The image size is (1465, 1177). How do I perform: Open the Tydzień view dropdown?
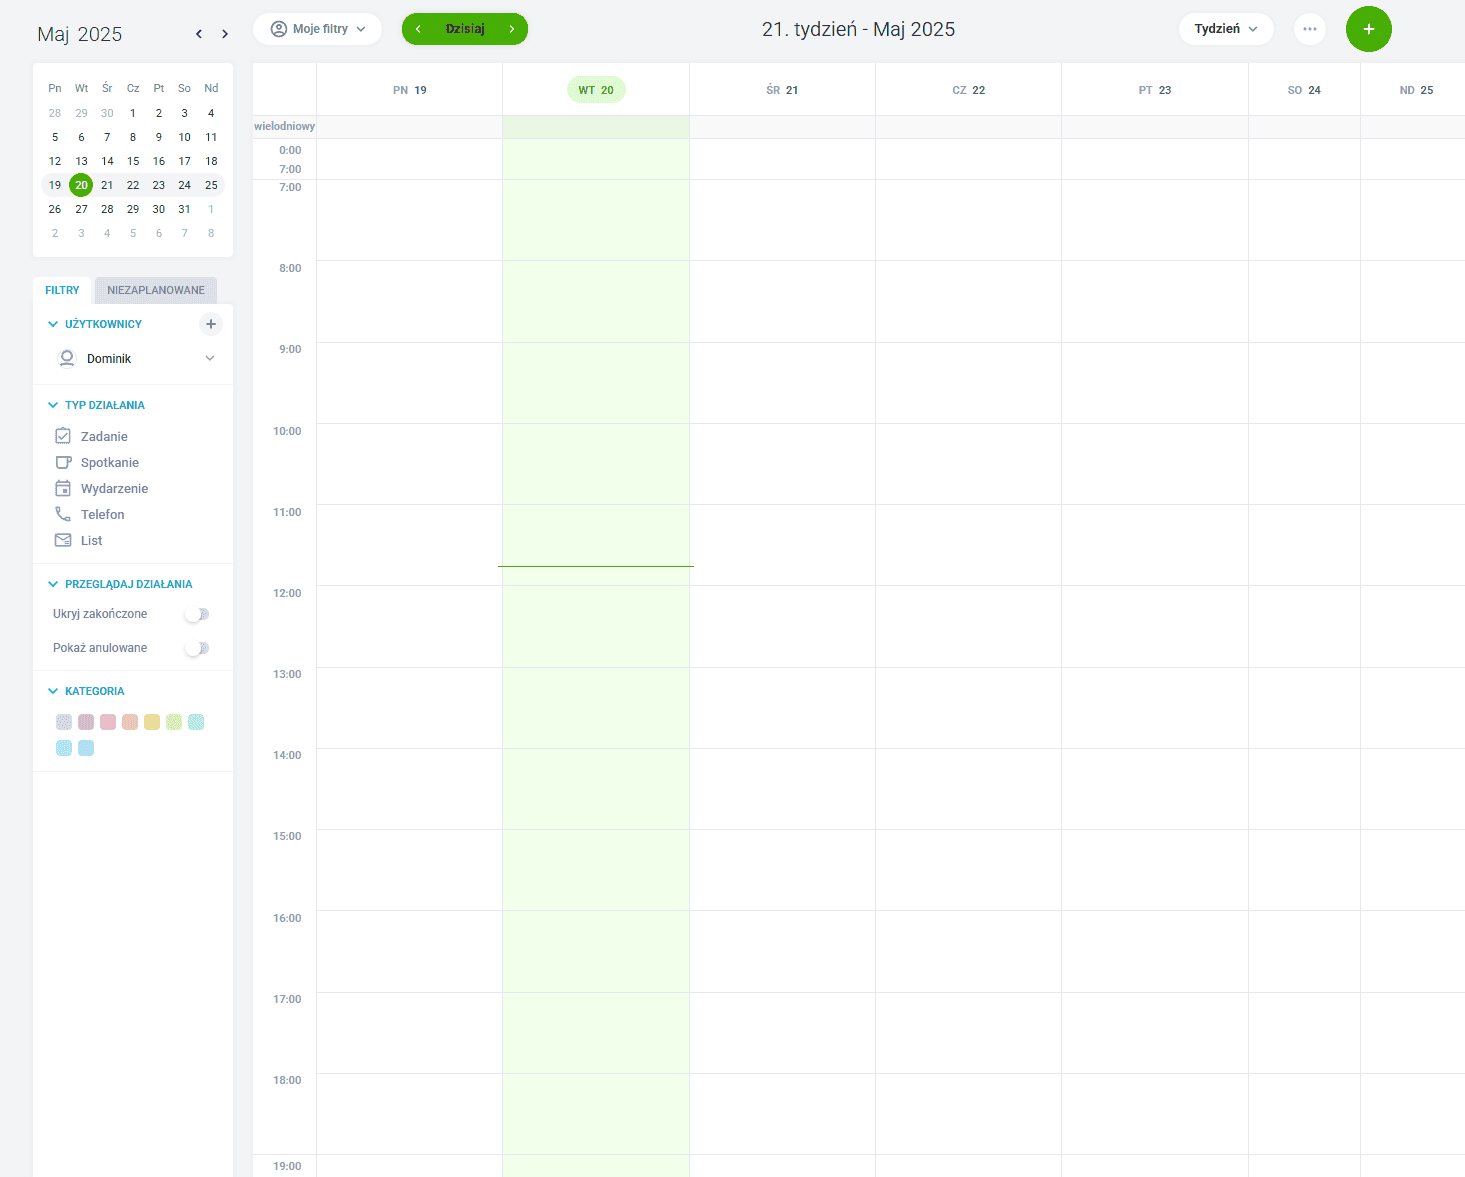click(x=1225, y=29)
